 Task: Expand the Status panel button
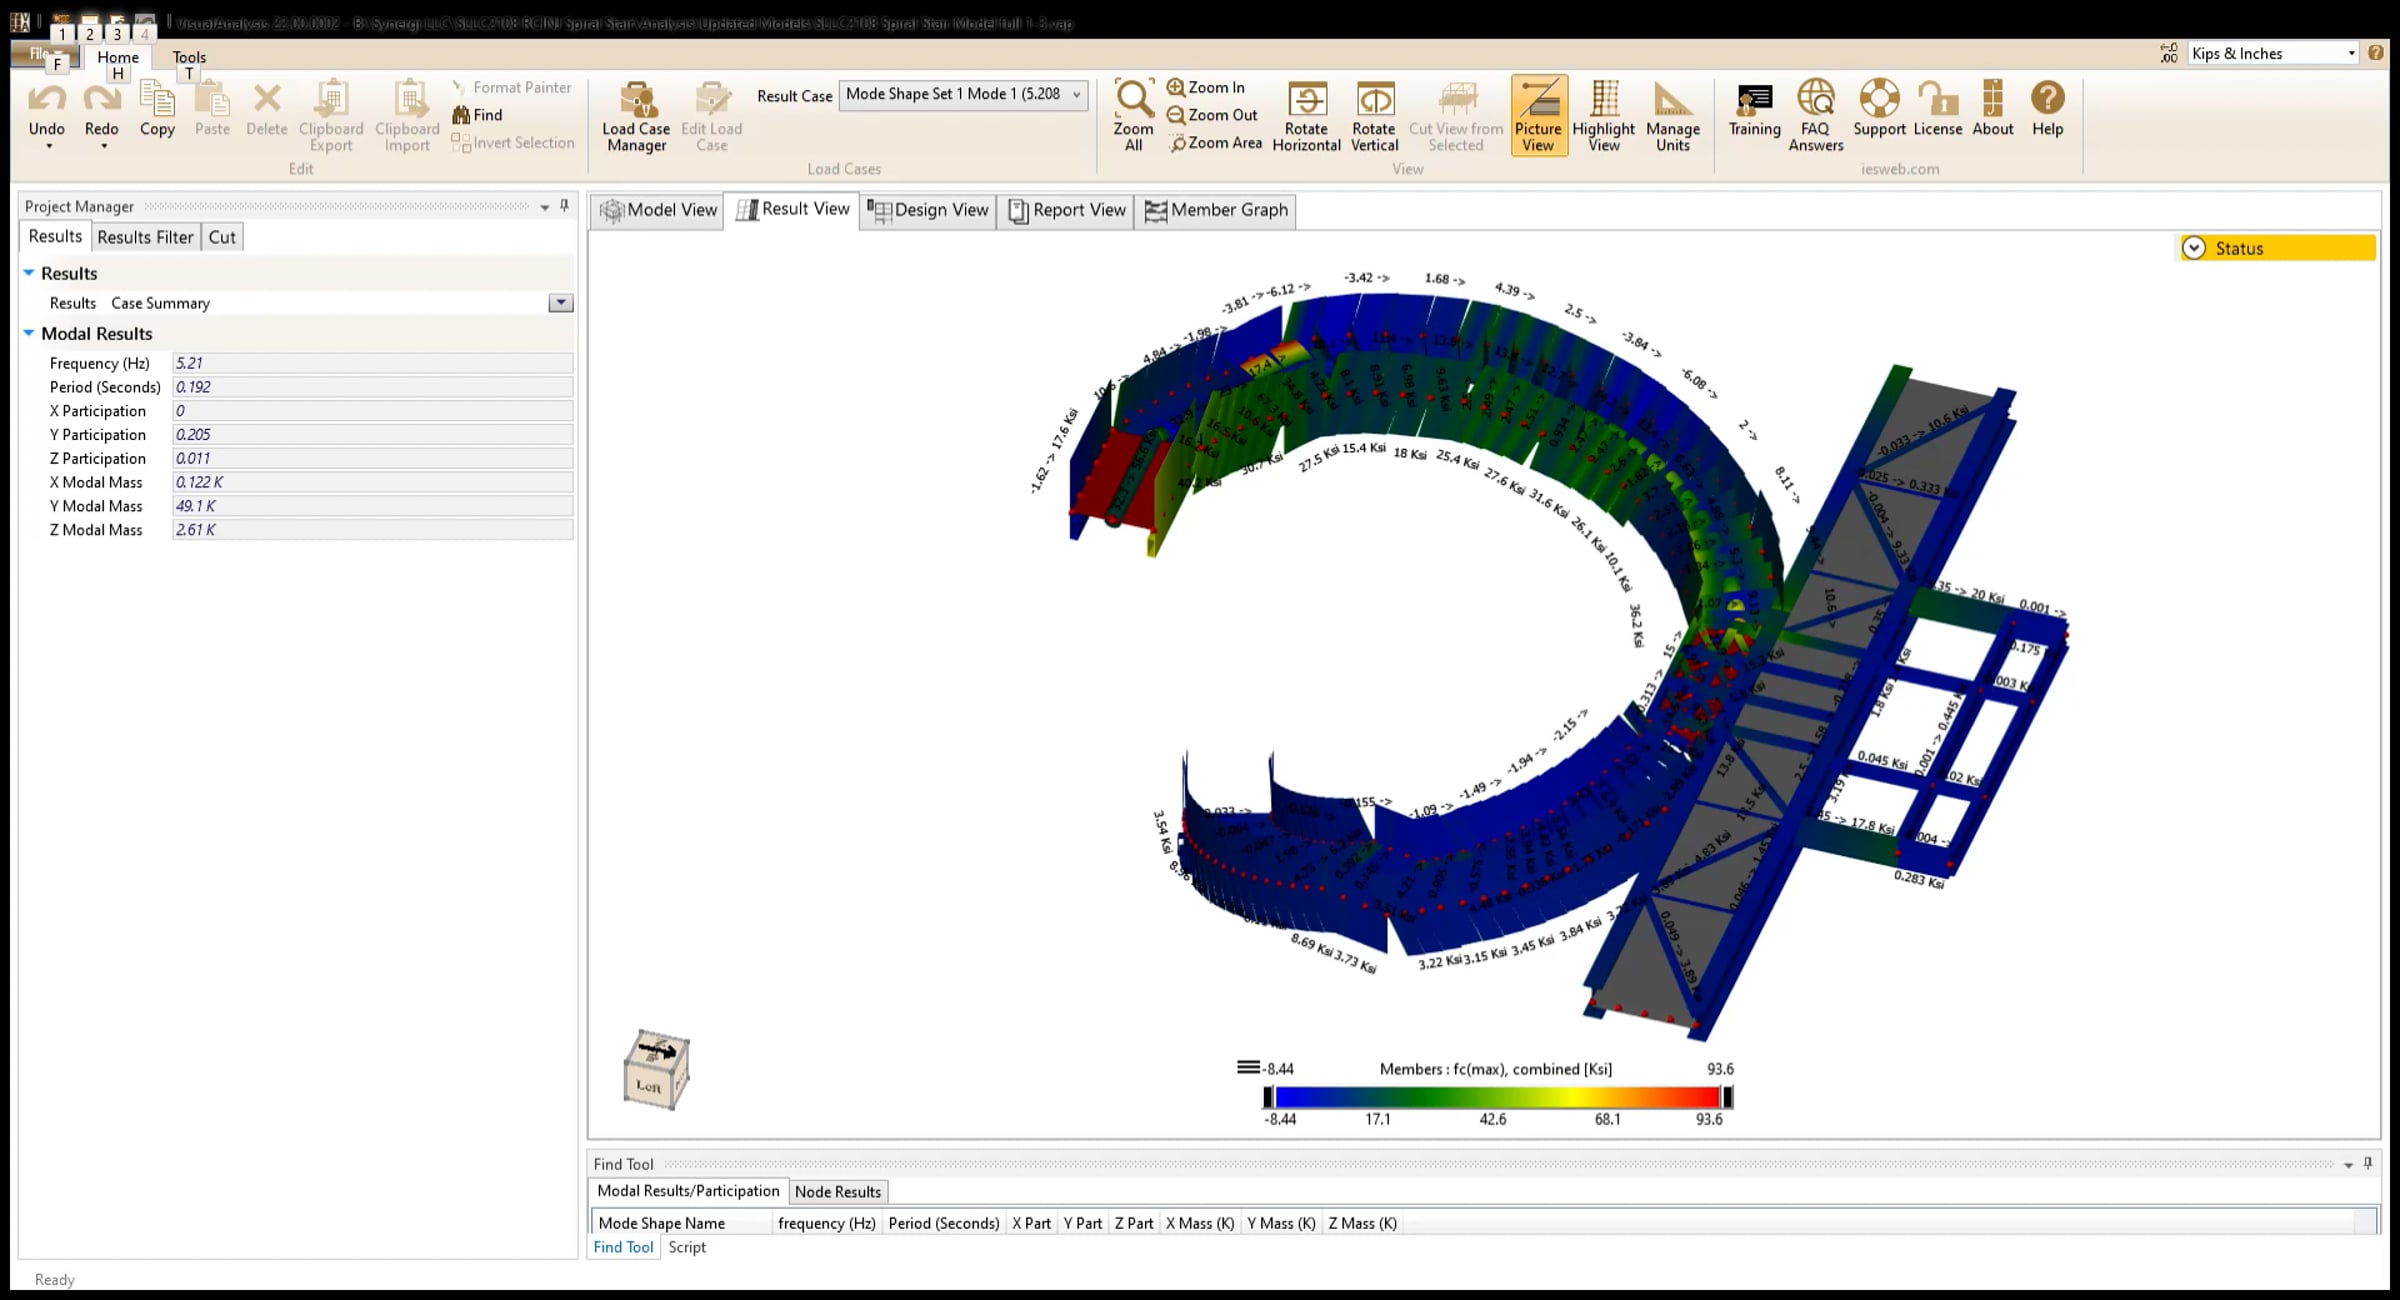(2194, 248)
